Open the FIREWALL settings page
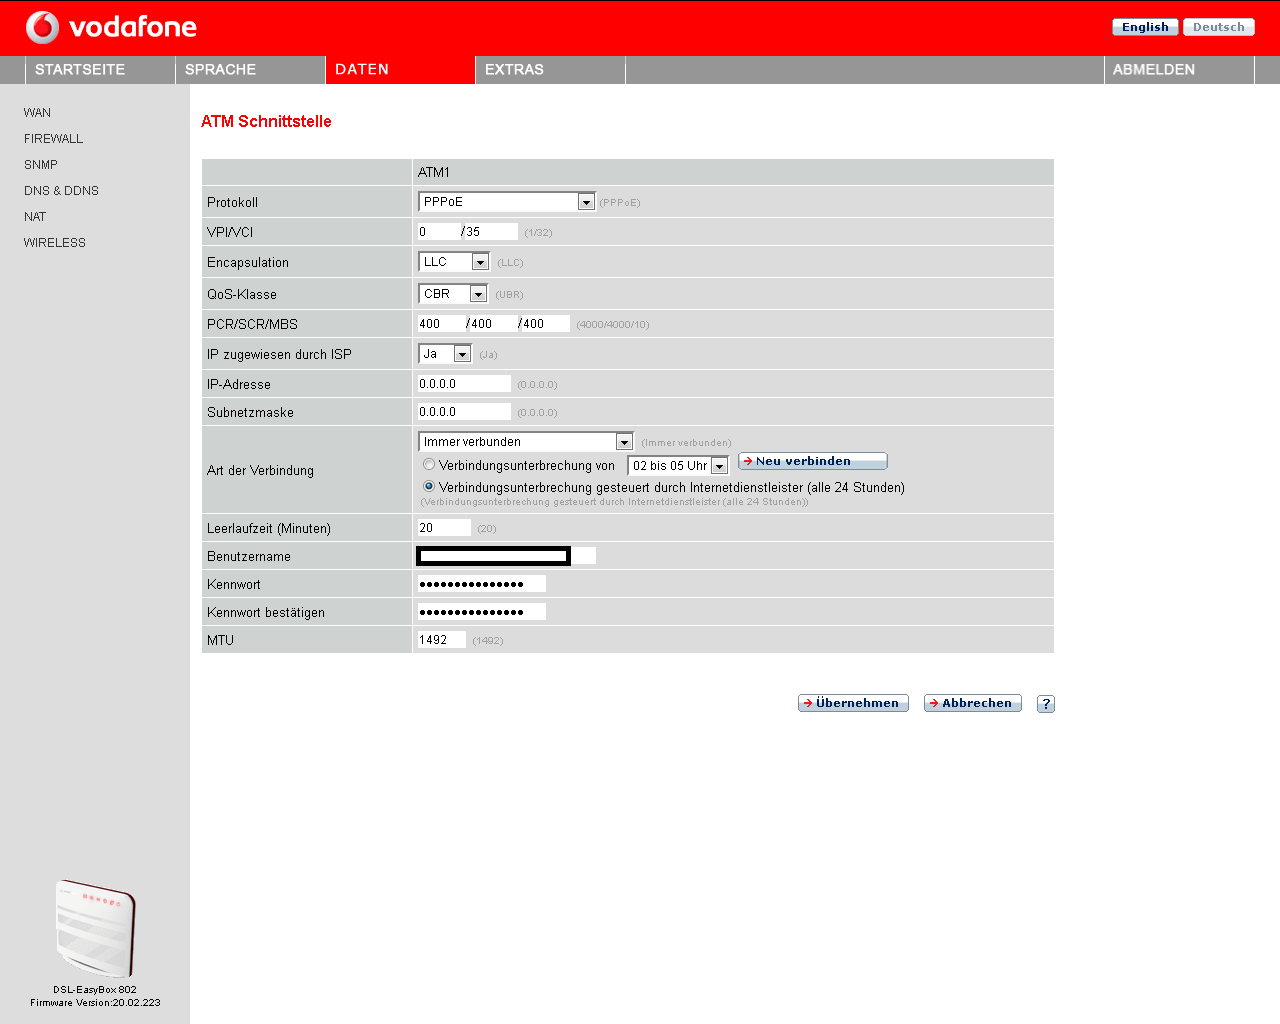Viewport: 1280px width, 1024px height. click(53, 138)
